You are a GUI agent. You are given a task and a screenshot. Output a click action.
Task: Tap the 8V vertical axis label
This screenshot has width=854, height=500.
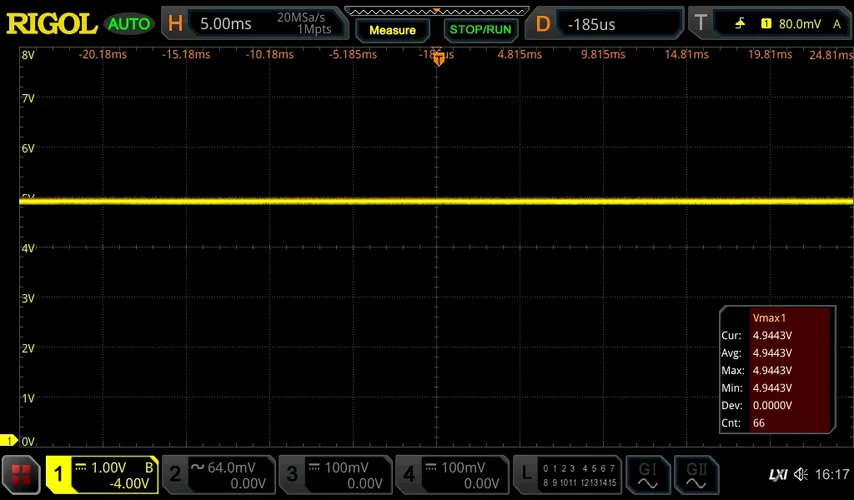[x=28, y=55]
